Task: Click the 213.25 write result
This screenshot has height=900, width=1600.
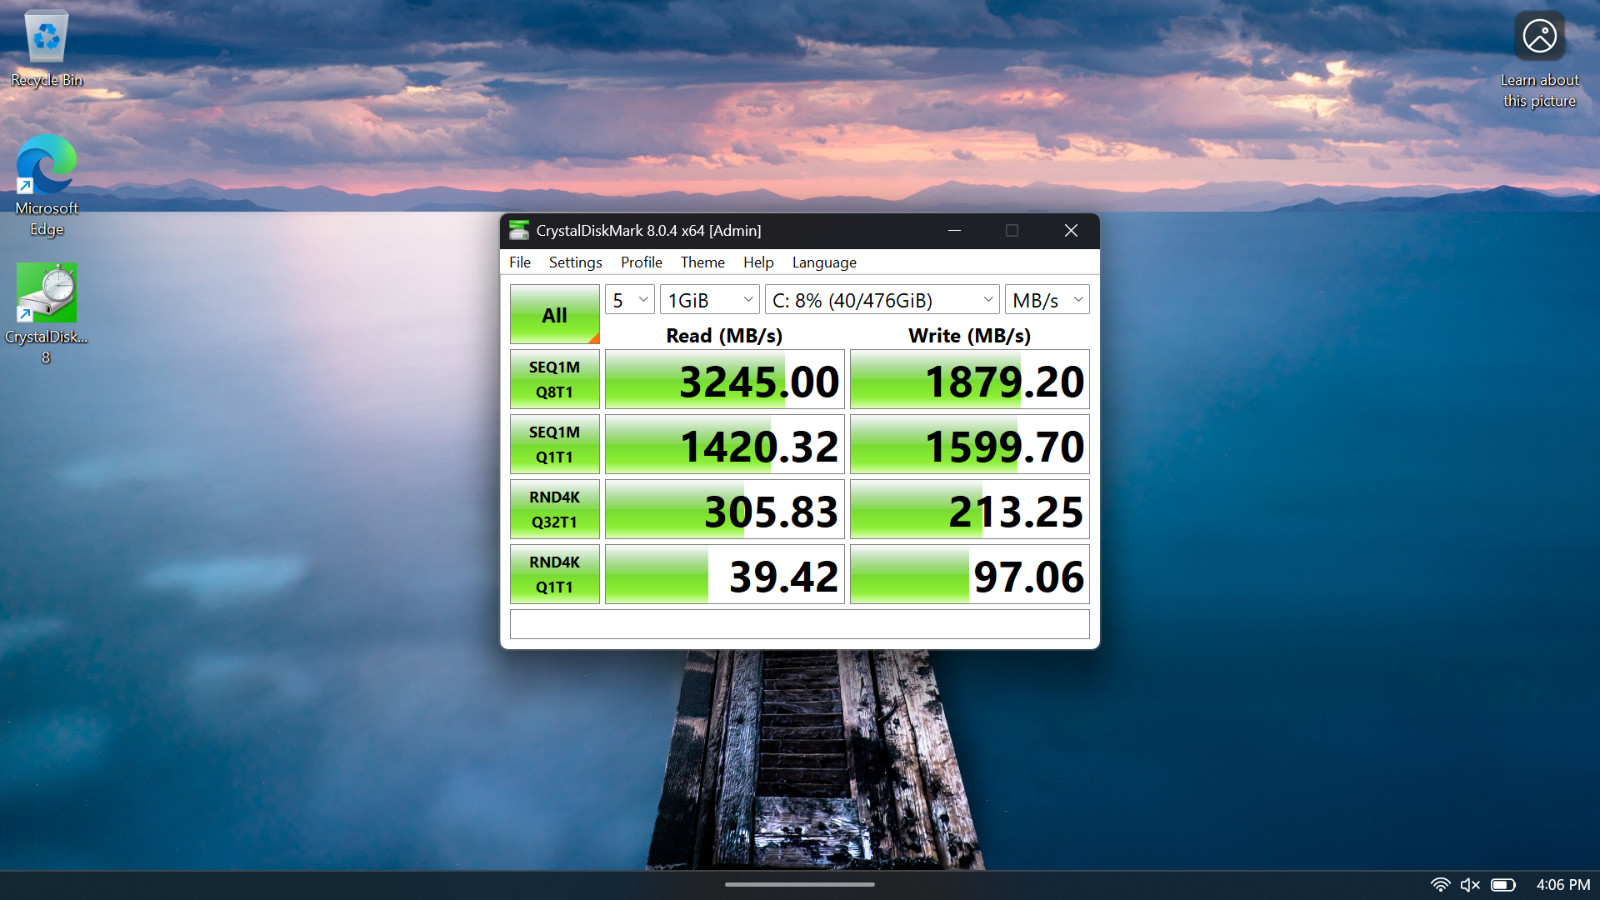Action: pyautogui.click(x=970, y=509)
